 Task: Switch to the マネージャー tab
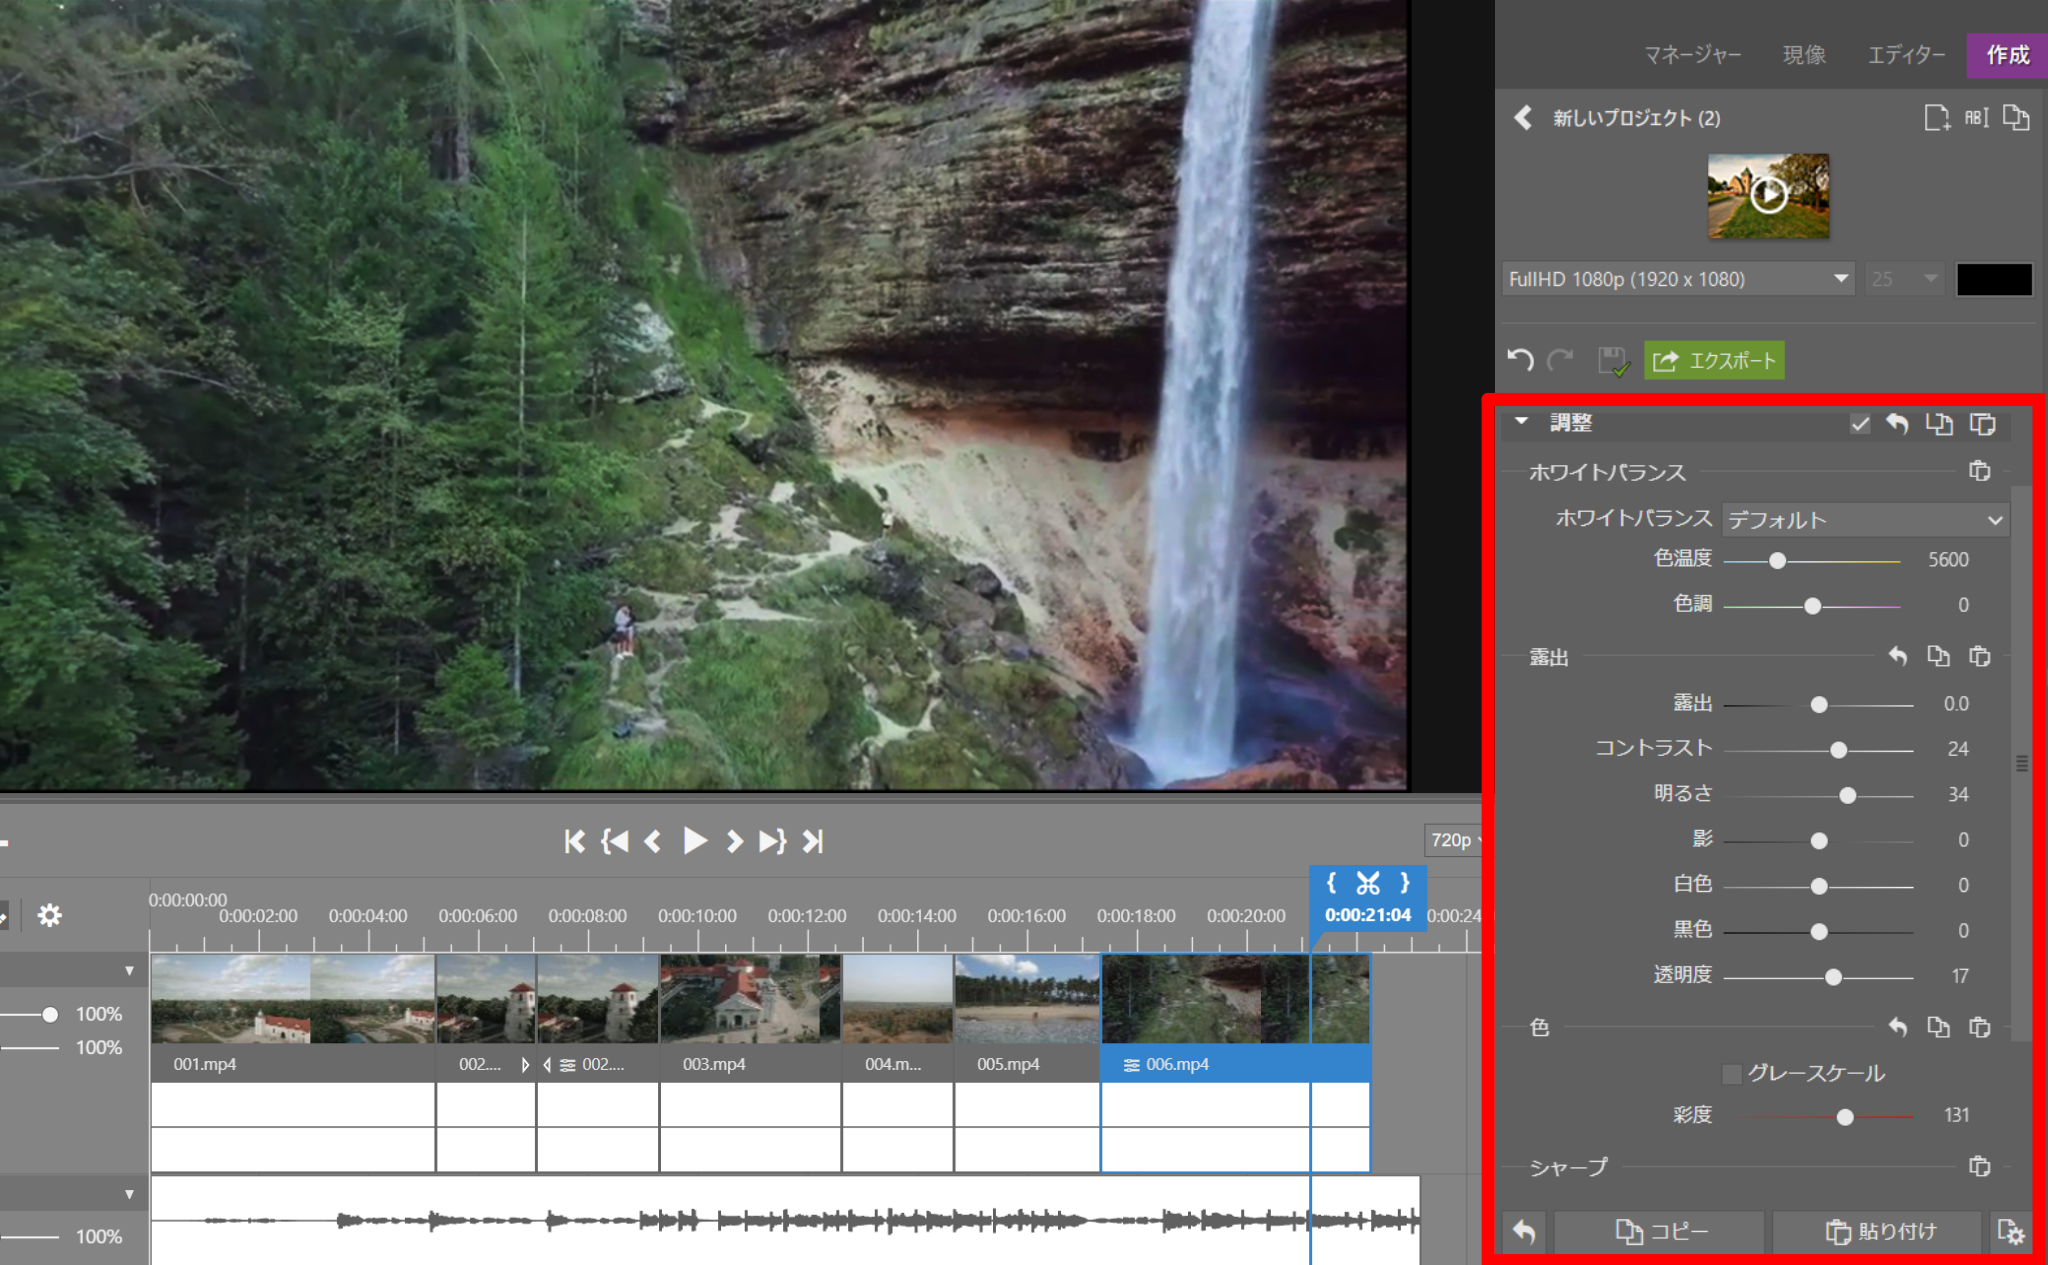pyautogui.click(x=1692, y=55)
